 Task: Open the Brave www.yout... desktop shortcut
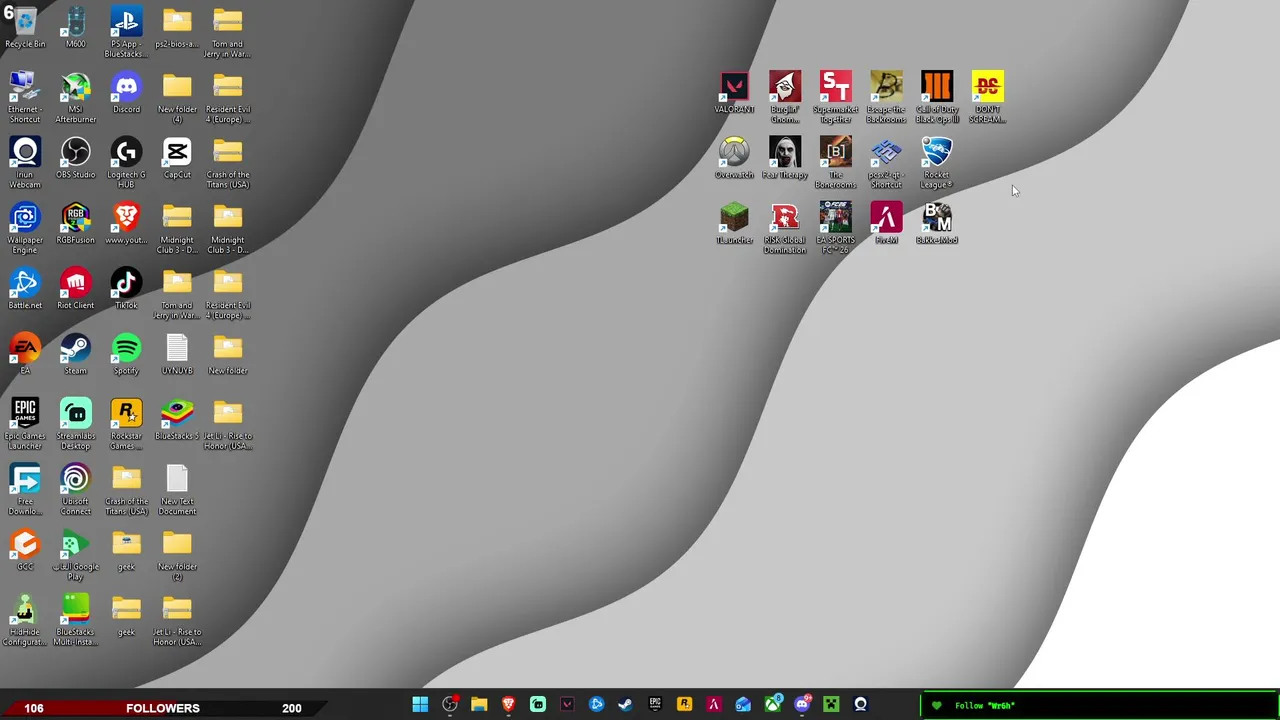pyautogui.click(x=126, y=223)
